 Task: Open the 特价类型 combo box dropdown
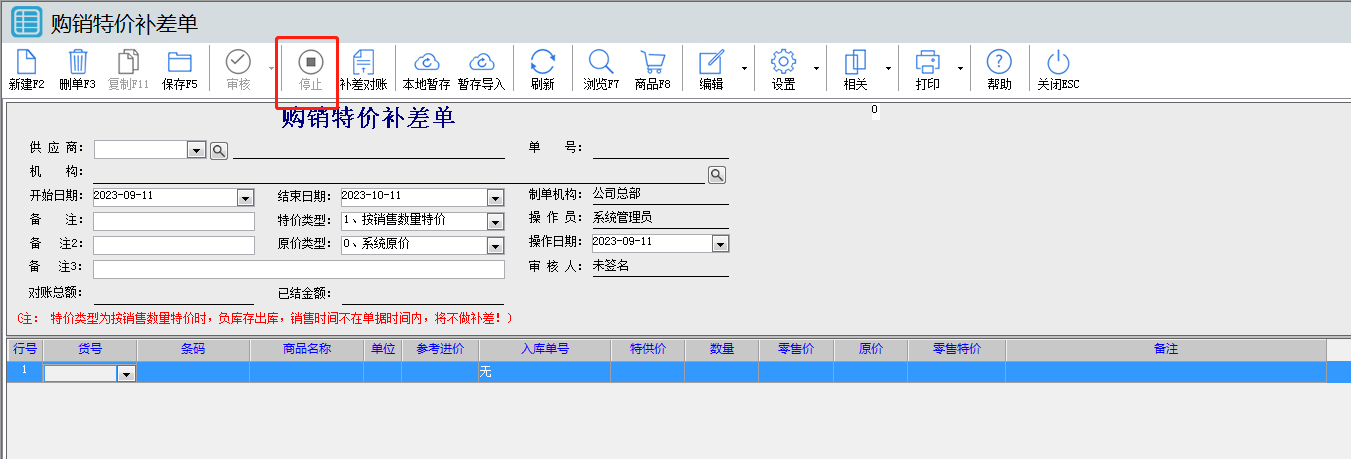point(495,221)
